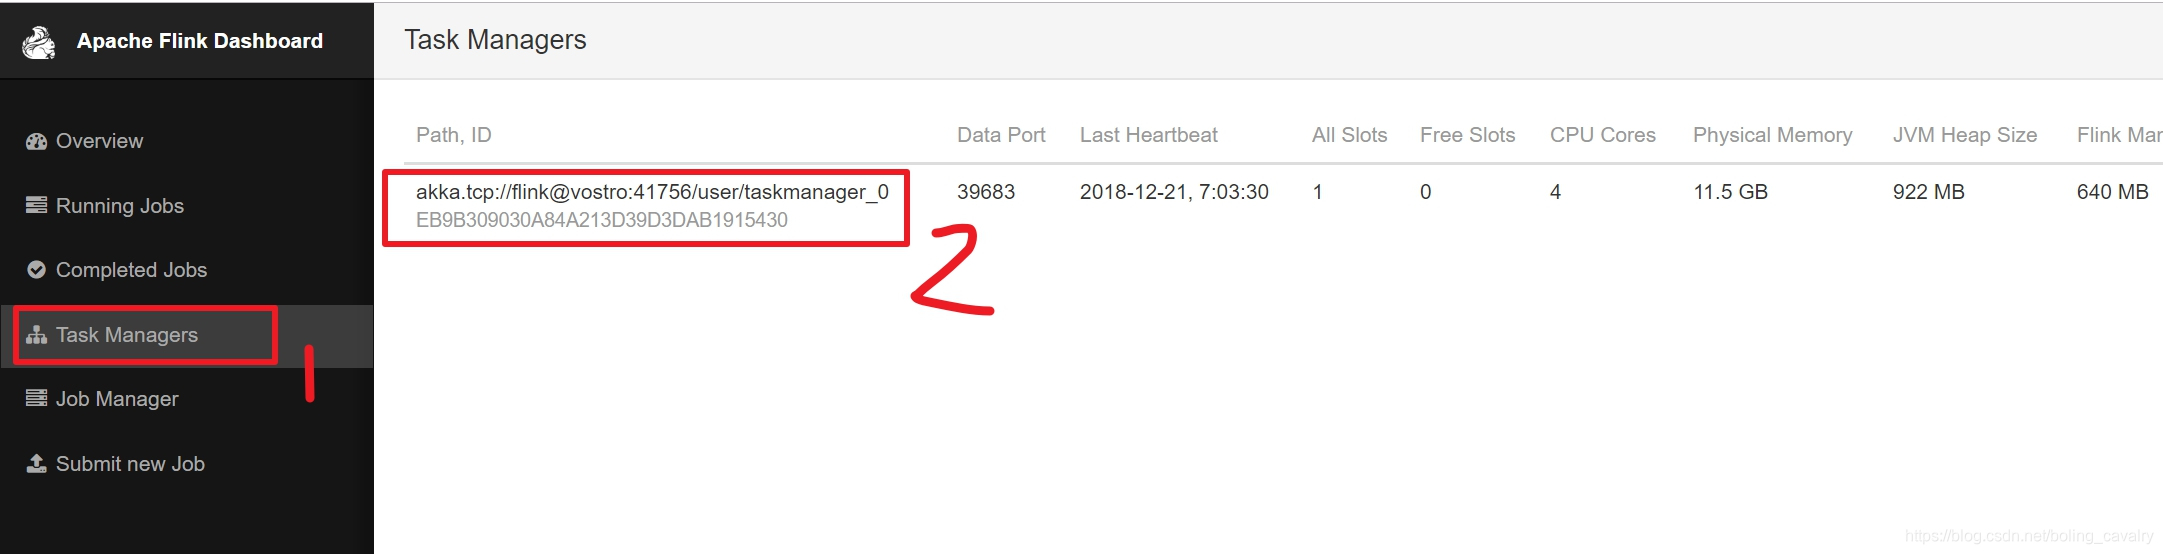
Task: Click the Last Heartbeat column header
Action: (1148, 135)
